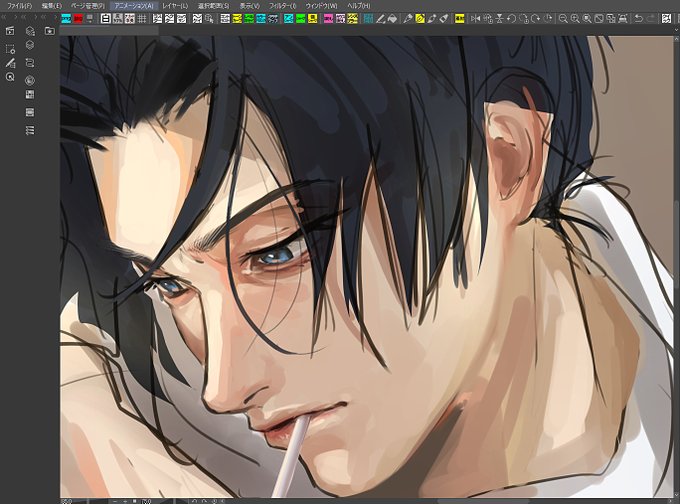Click the curved path arrows icon

(30, 63)
